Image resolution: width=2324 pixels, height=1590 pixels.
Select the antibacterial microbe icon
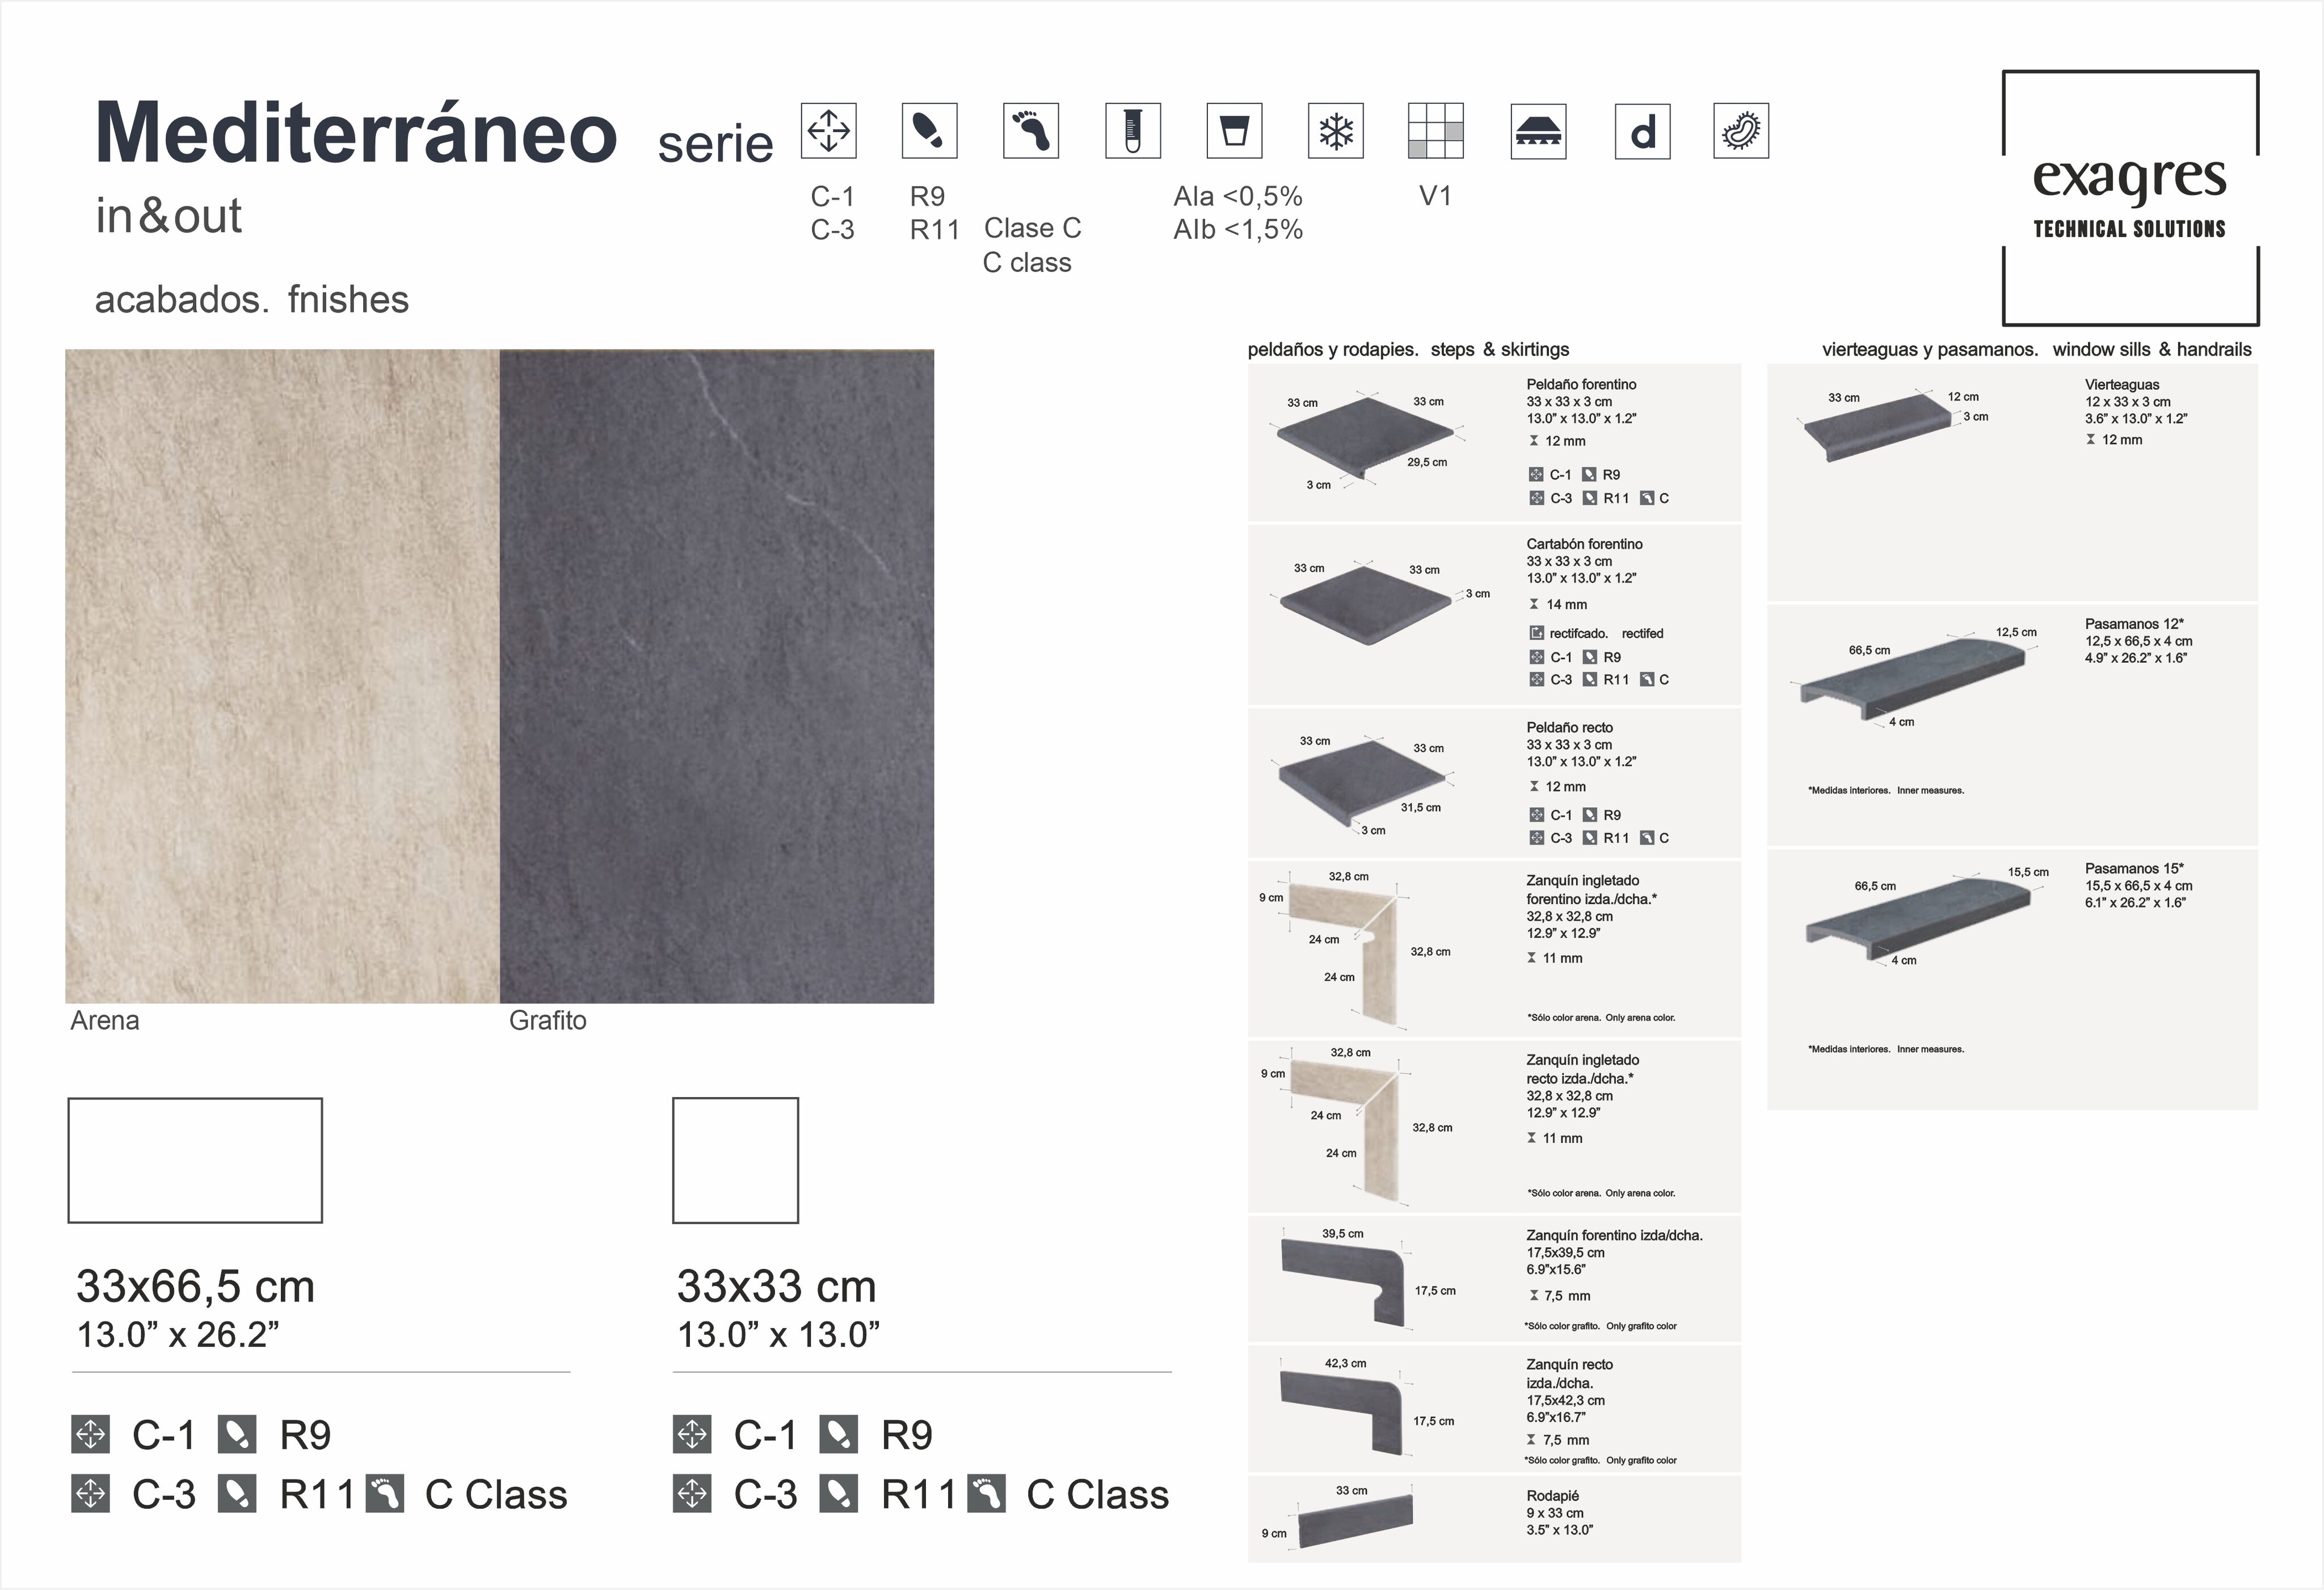[1745, 130]
